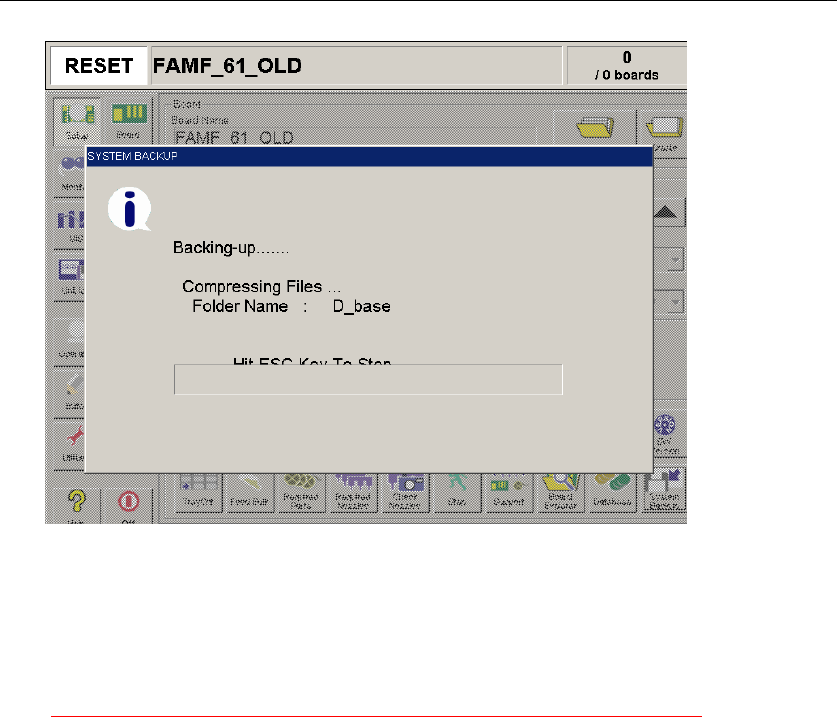Open the Required Parts tool
Image resolution: width=837 pixels, height=717 pixels.
(301, 491)
